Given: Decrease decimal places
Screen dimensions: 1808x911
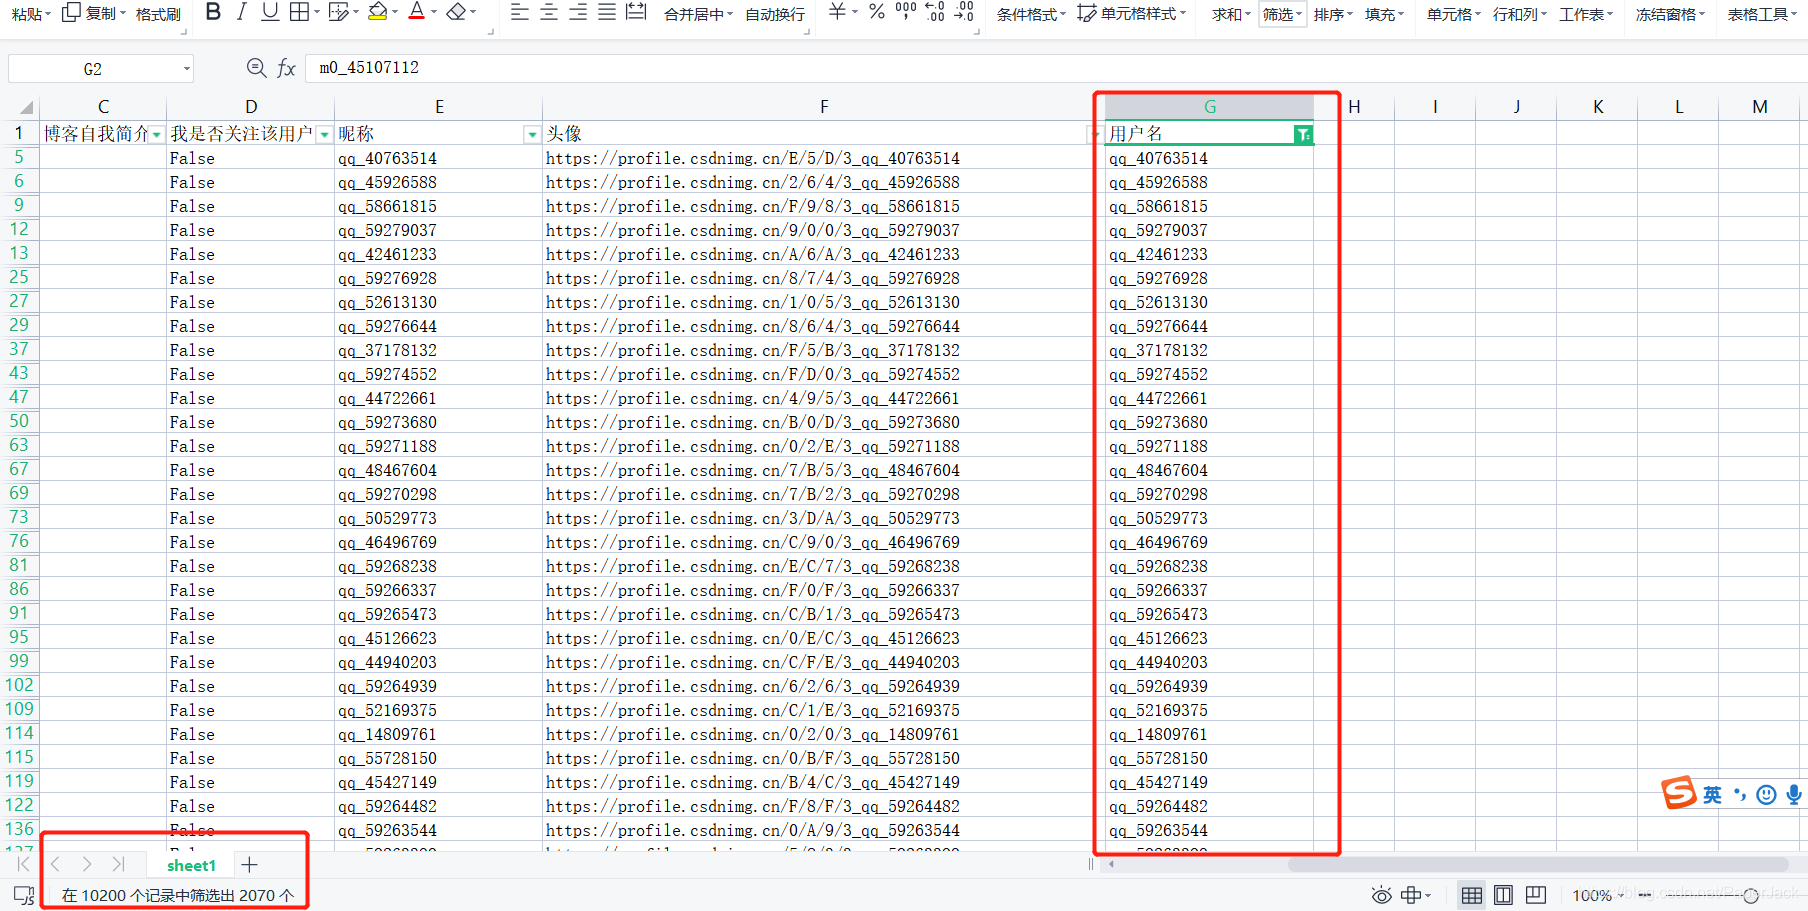Looking at the screenshot, I should (964, 12).
